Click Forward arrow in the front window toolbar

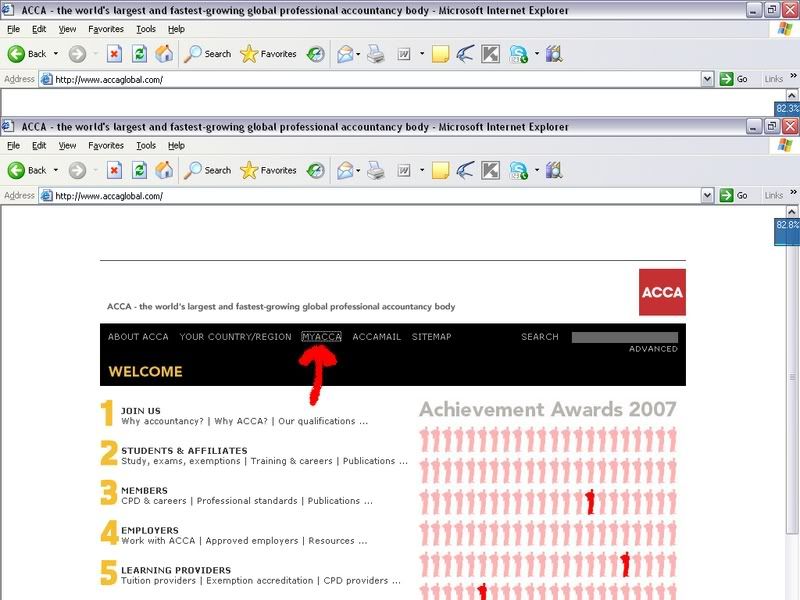point(78,170)
